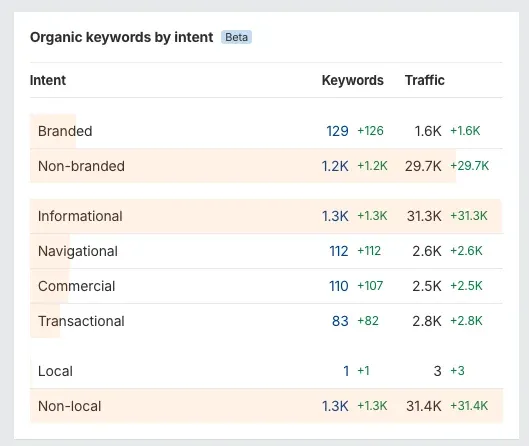Open Non-branded keywords count 1.2K

[335, 166]
